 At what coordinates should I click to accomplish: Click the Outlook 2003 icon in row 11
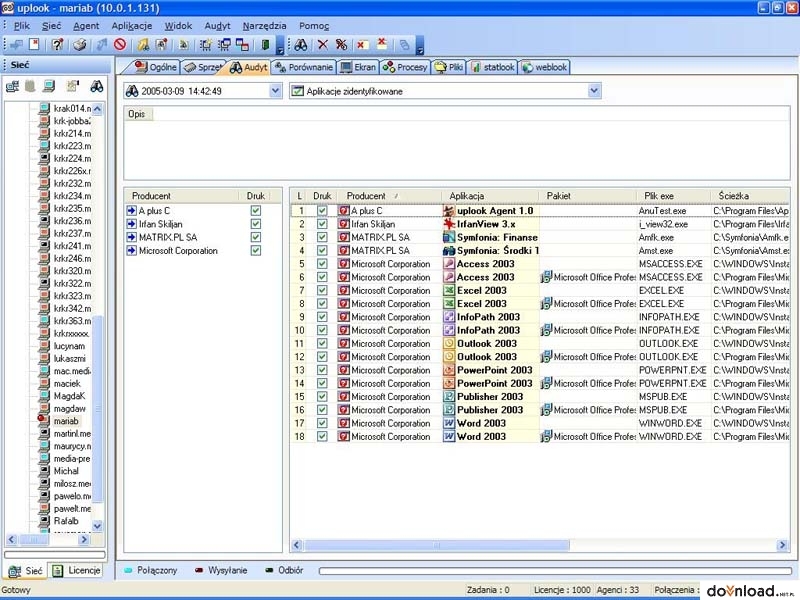pyautogui.click(x=448, y=343)
